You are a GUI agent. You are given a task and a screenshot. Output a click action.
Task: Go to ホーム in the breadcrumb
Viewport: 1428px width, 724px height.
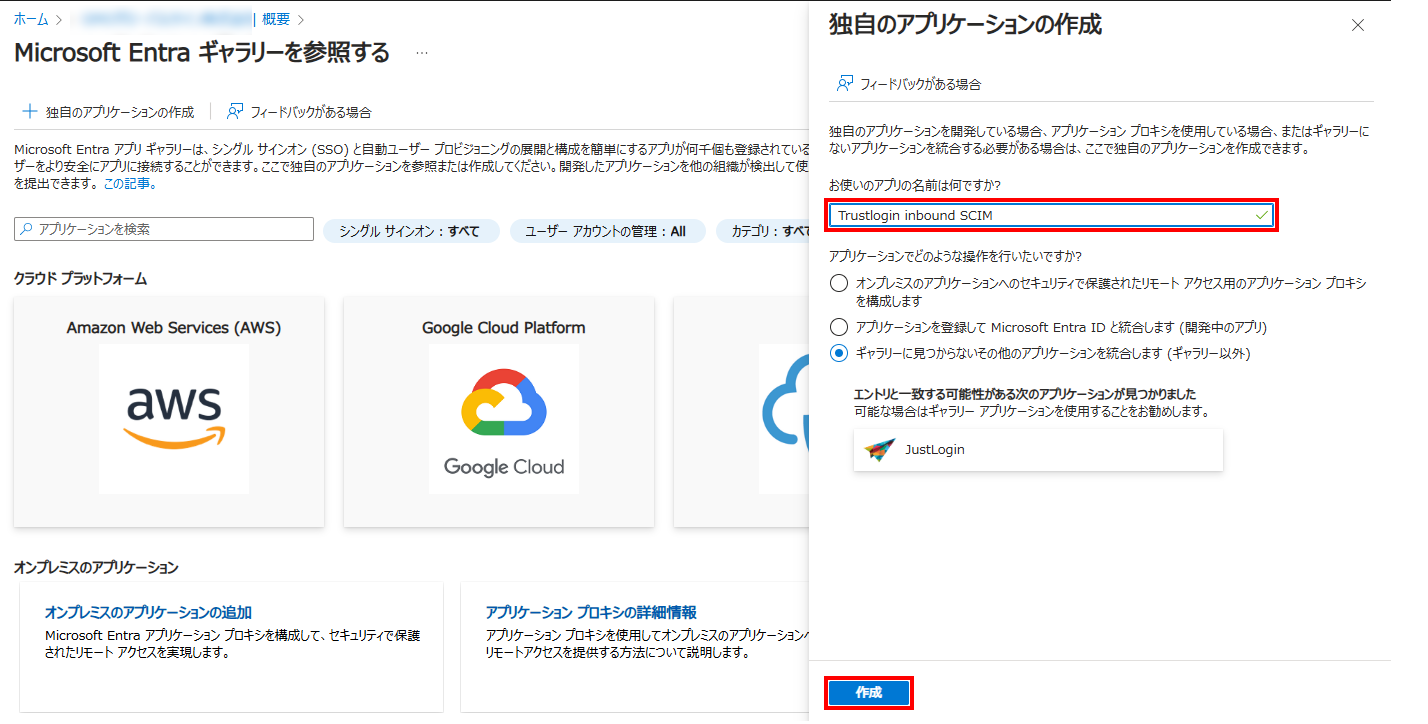pyautogui.click(x=30, y=19)
